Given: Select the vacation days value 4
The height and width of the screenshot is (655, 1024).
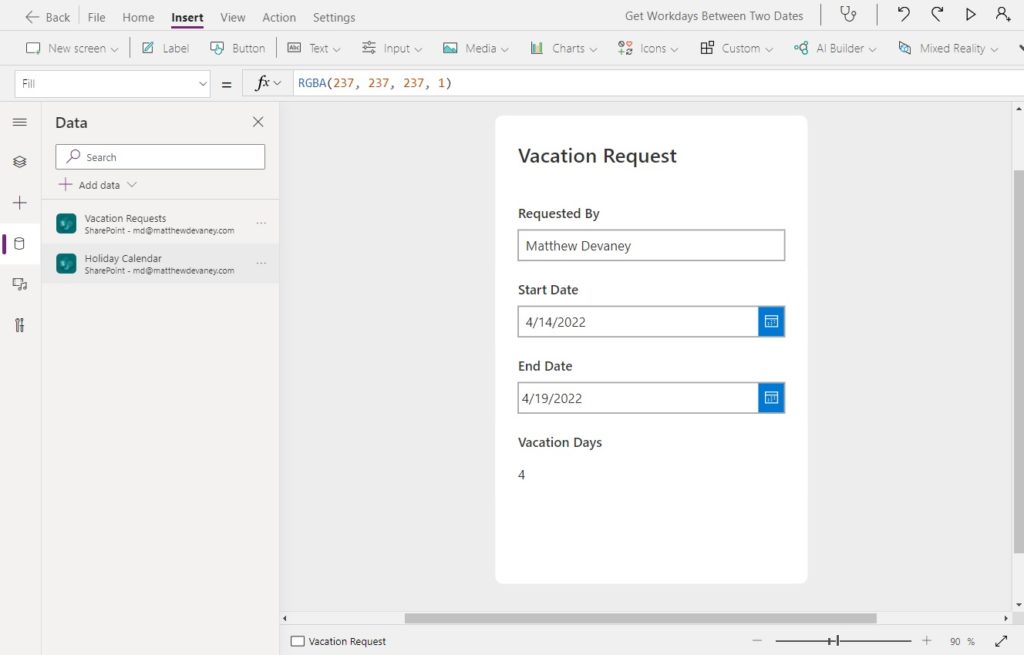Looking at the screenshot, I should pyautogui.click(x=521, y=475).
